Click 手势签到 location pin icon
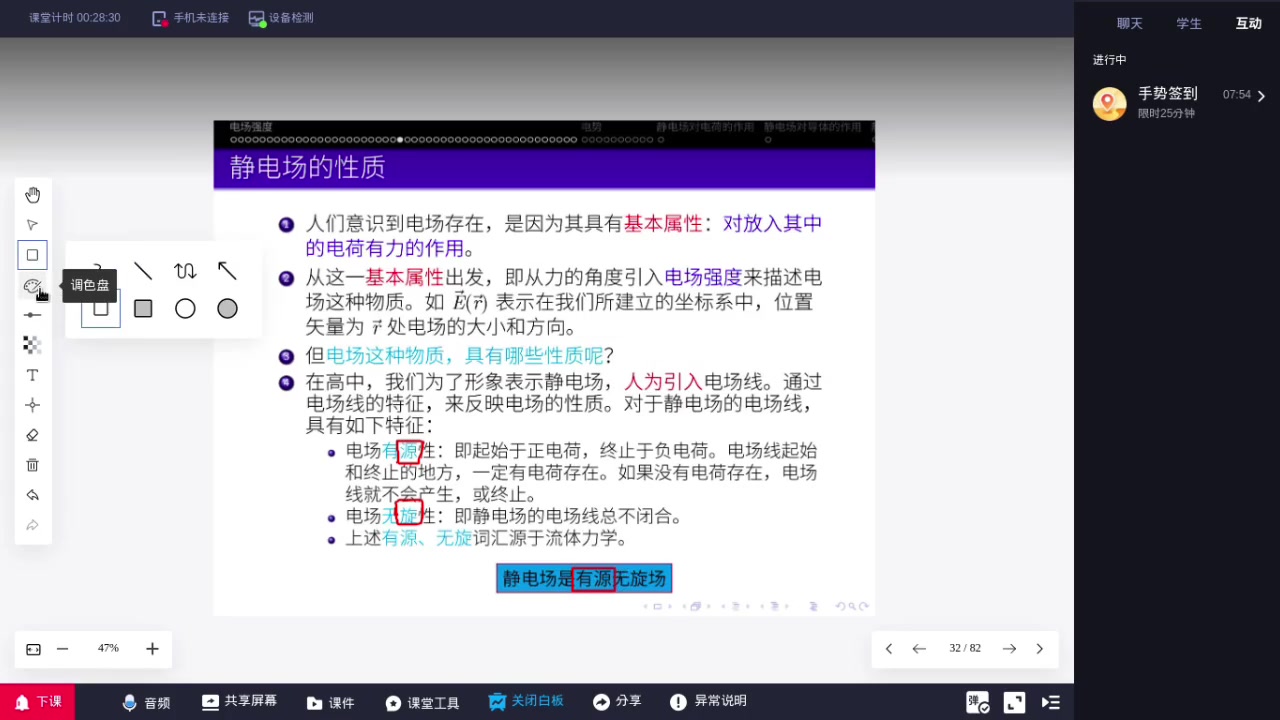This screenshot has width=1280, height=720. tap(1109, 103)
